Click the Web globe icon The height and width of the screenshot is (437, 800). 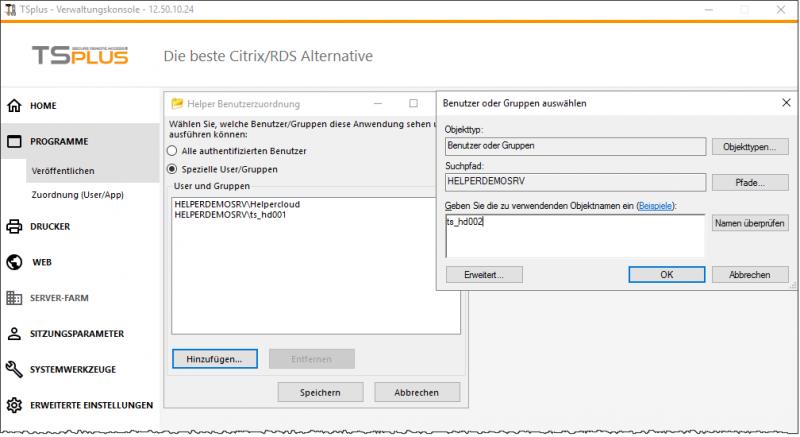(x=14, y=262)
